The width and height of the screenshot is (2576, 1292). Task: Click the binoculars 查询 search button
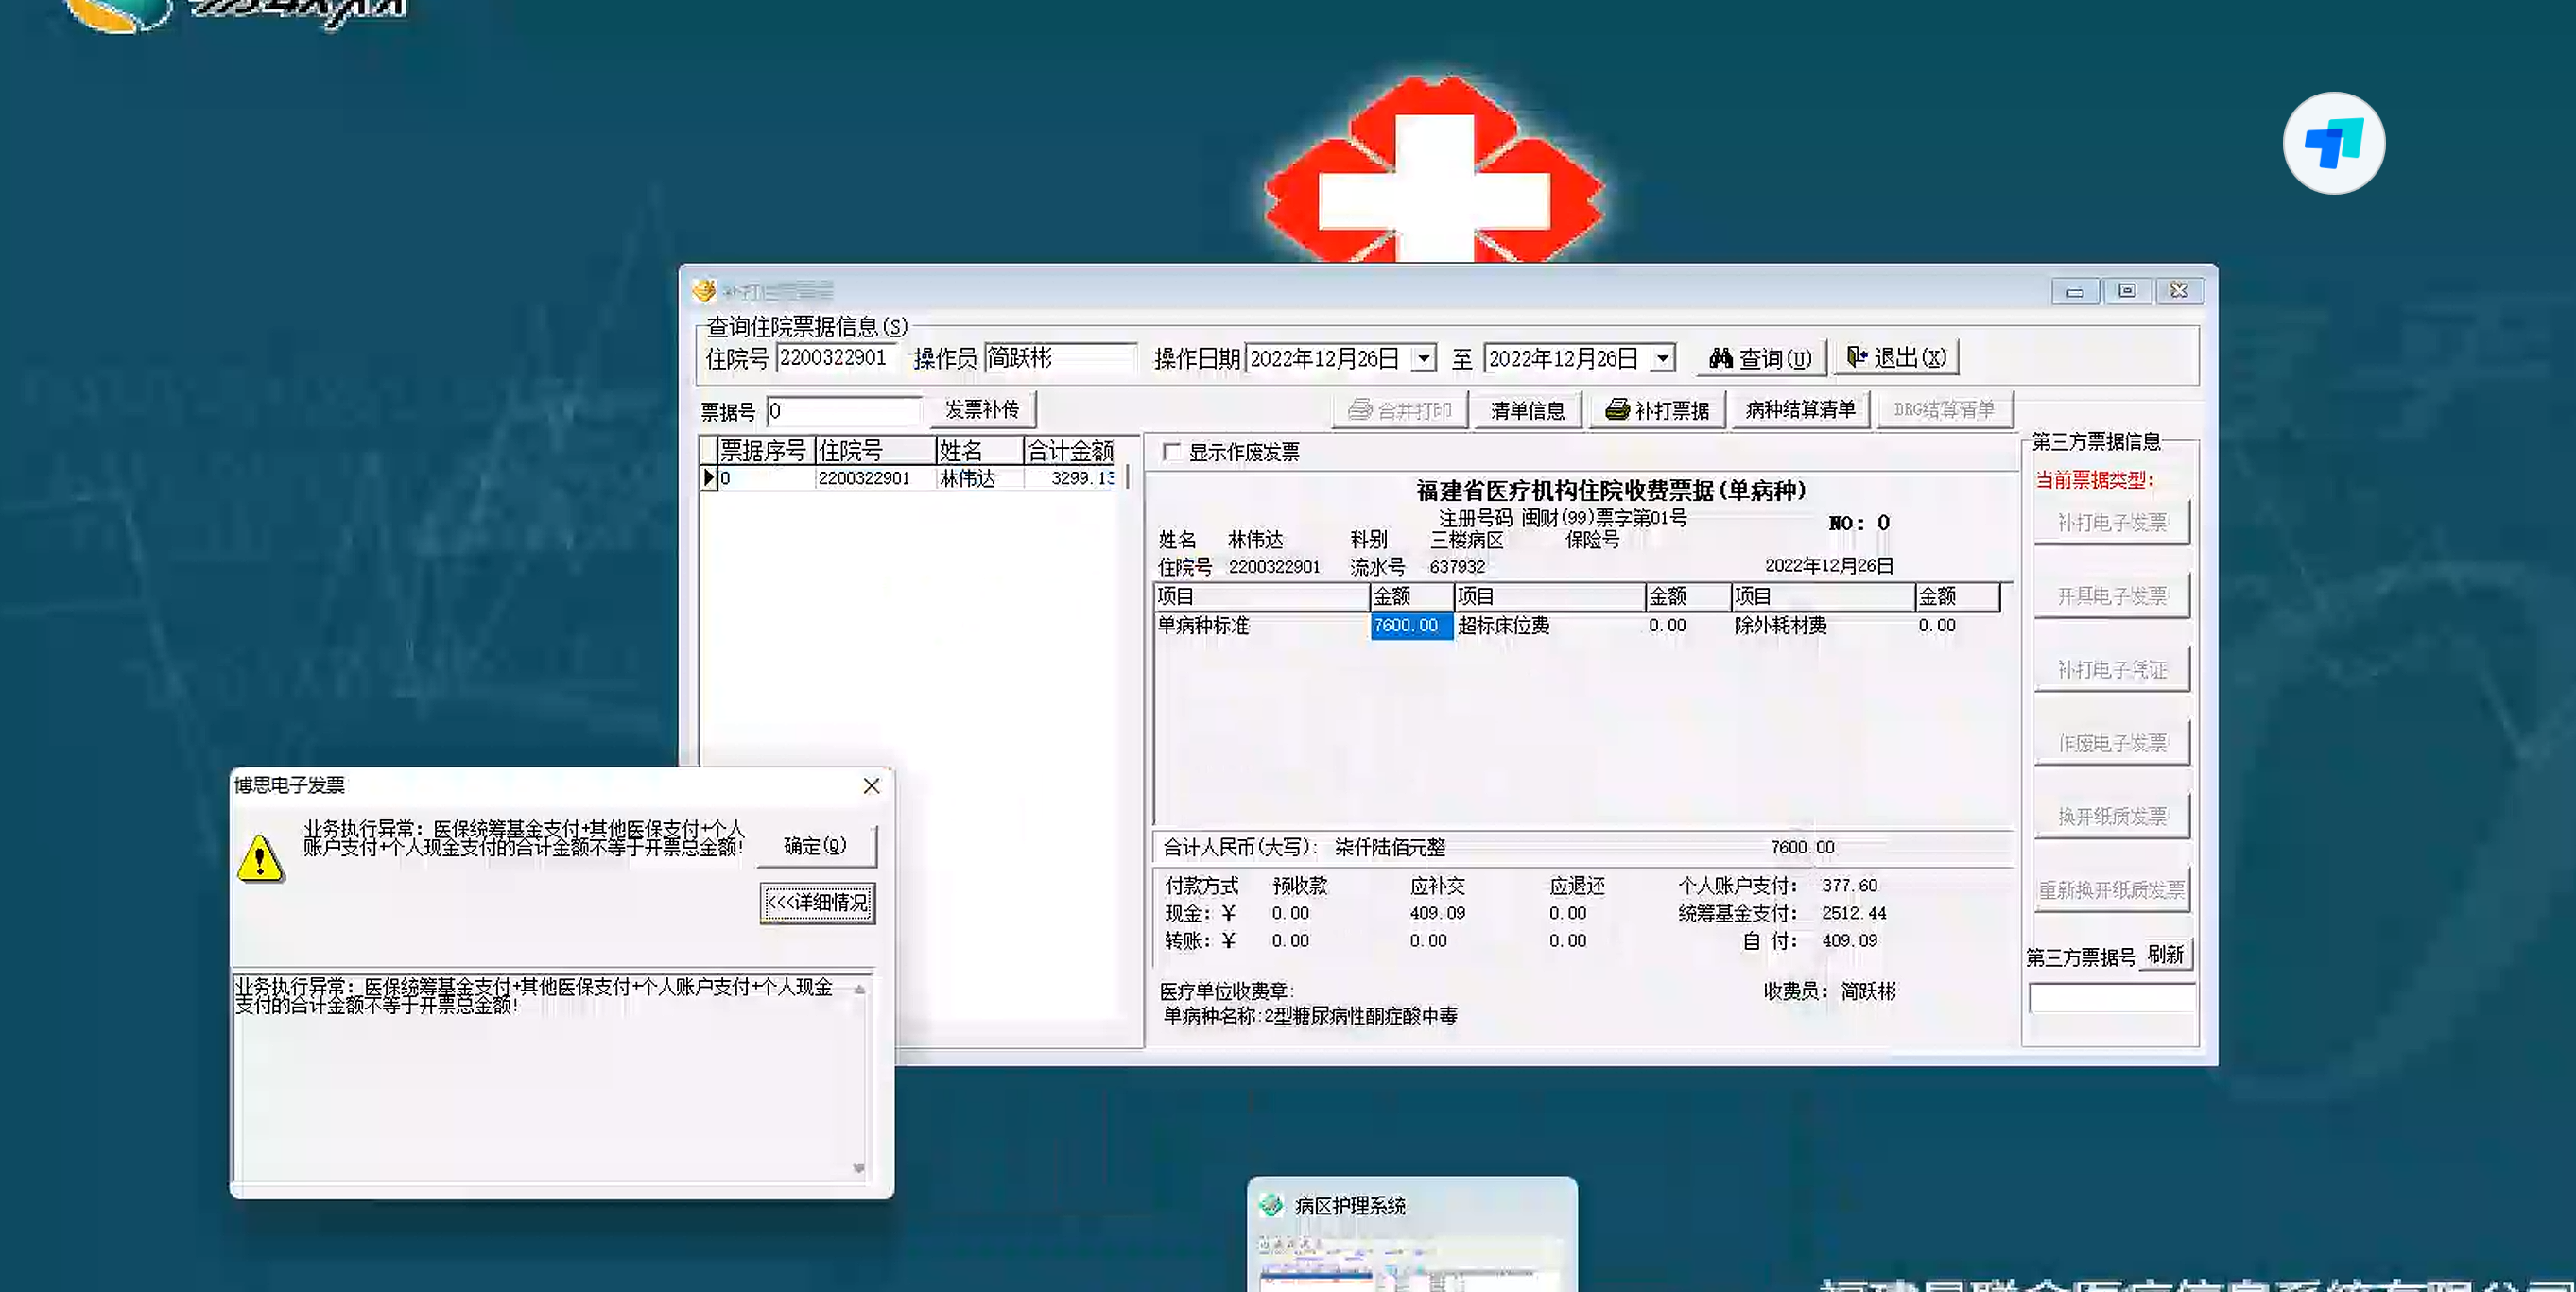point(1760,358)
